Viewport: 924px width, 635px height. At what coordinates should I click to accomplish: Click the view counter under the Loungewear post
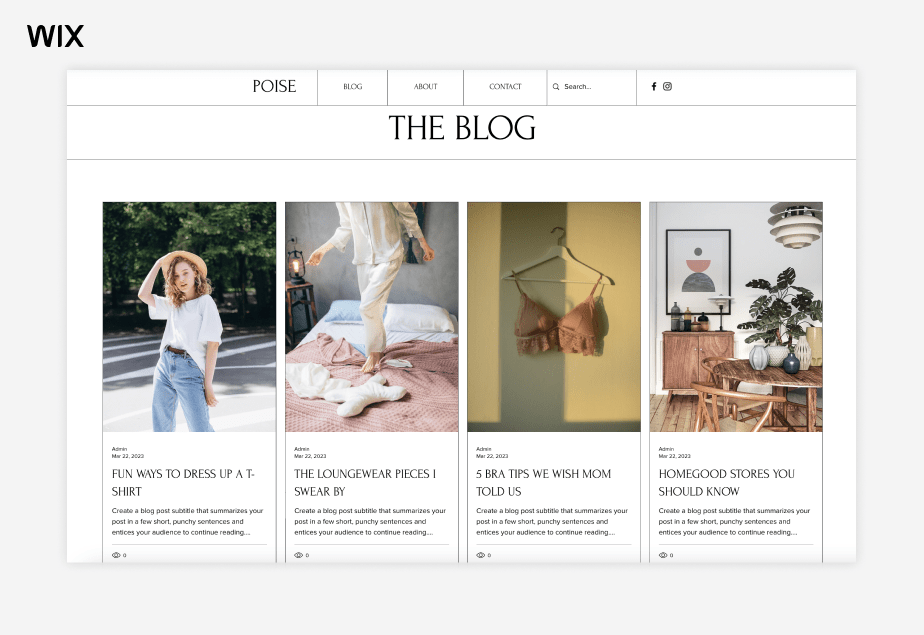[x=297, y=554]
